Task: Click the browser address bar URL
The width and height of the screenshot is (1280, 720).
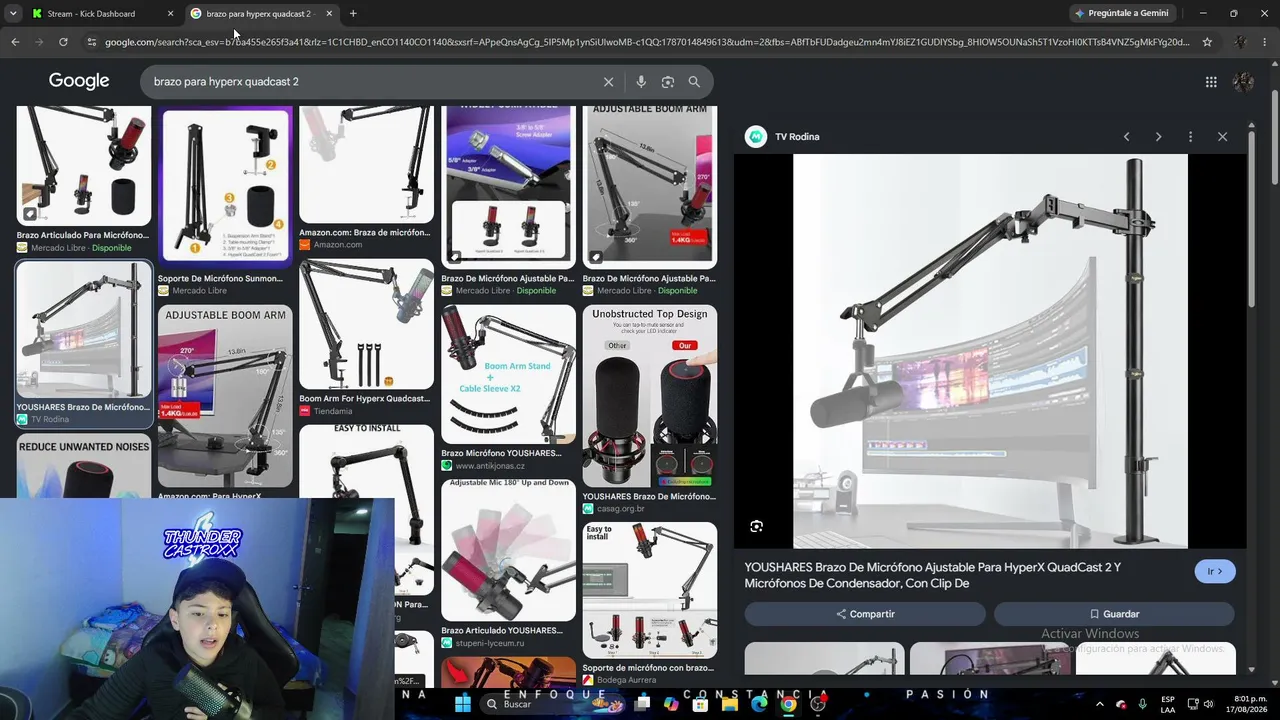Action: coord(647,42)
